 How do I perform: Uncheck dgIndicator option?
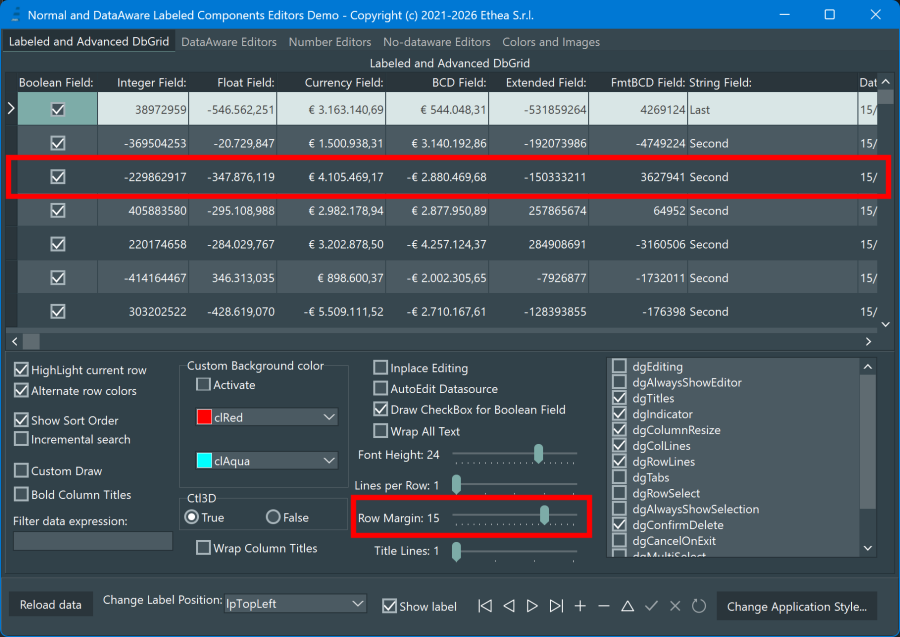(x=619, y=414)
